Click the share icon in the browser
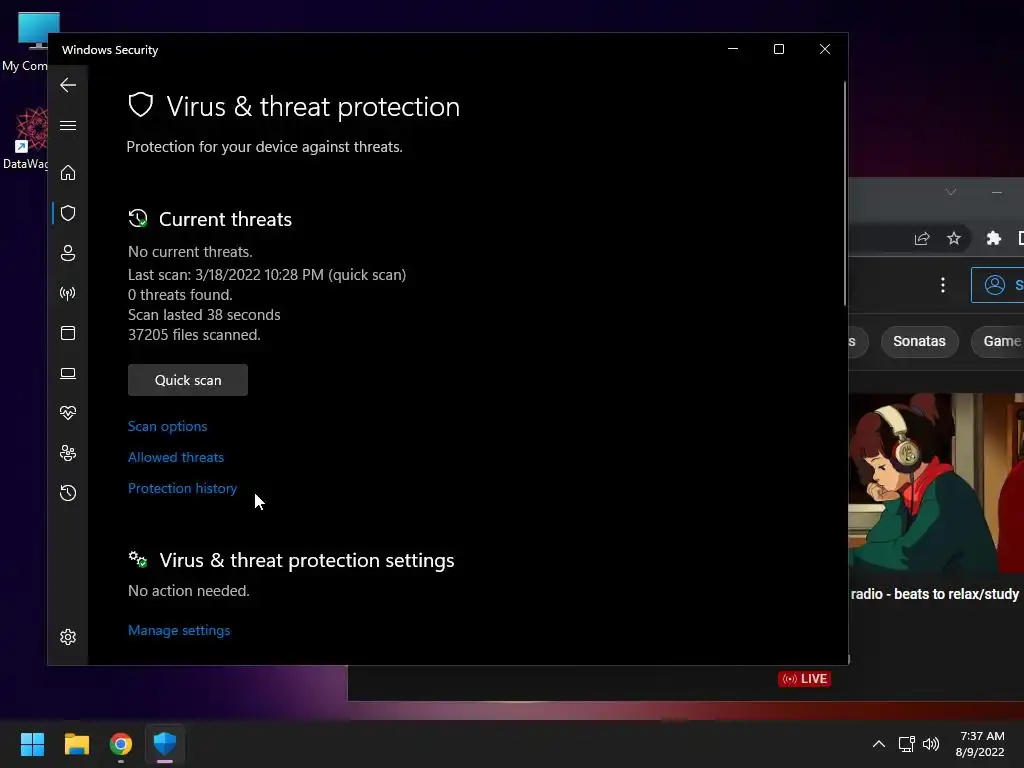This screenshot has height=768, width=1024. [x=921, y=238]
